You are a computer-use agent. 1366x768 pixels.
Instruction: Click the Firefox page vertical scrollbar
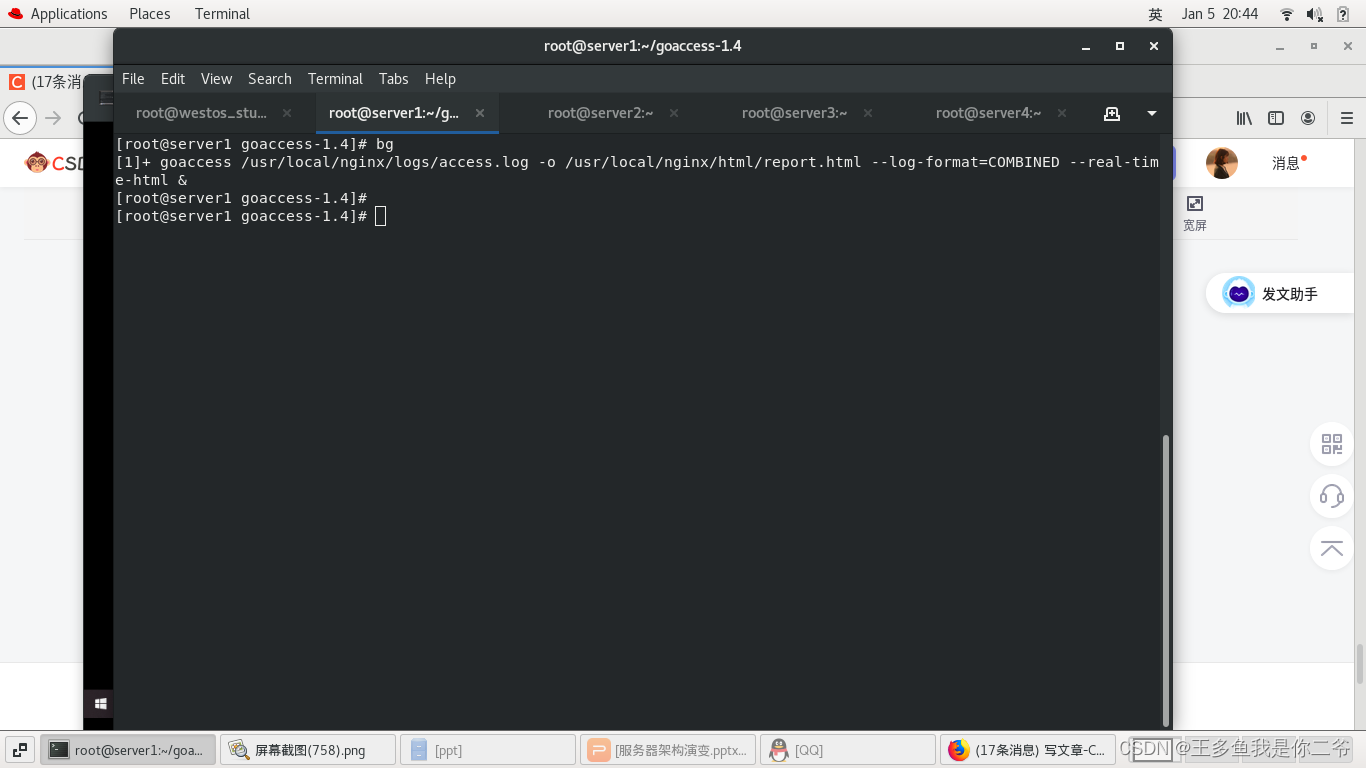click(x=1360, y=664)
